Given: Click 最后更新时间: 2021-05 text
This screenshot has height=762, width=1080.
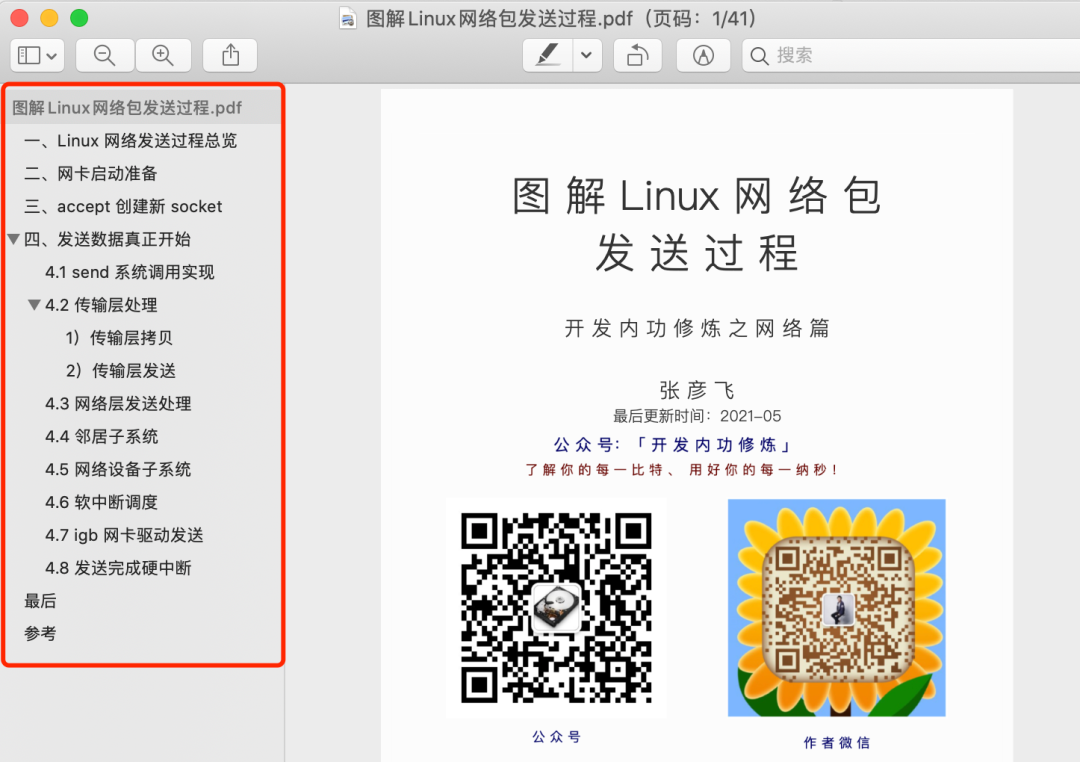Looking at the screenshot, I should 697,416.
